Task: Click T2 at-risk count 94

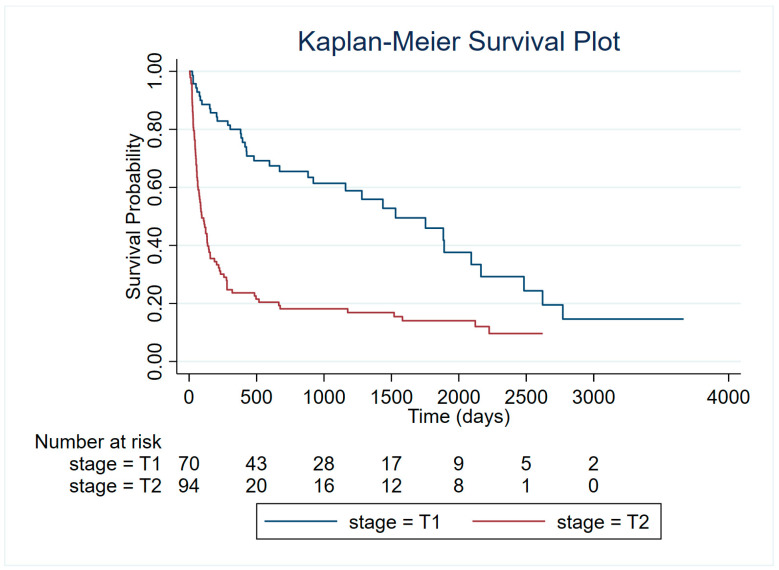Action: pos(189,486)
